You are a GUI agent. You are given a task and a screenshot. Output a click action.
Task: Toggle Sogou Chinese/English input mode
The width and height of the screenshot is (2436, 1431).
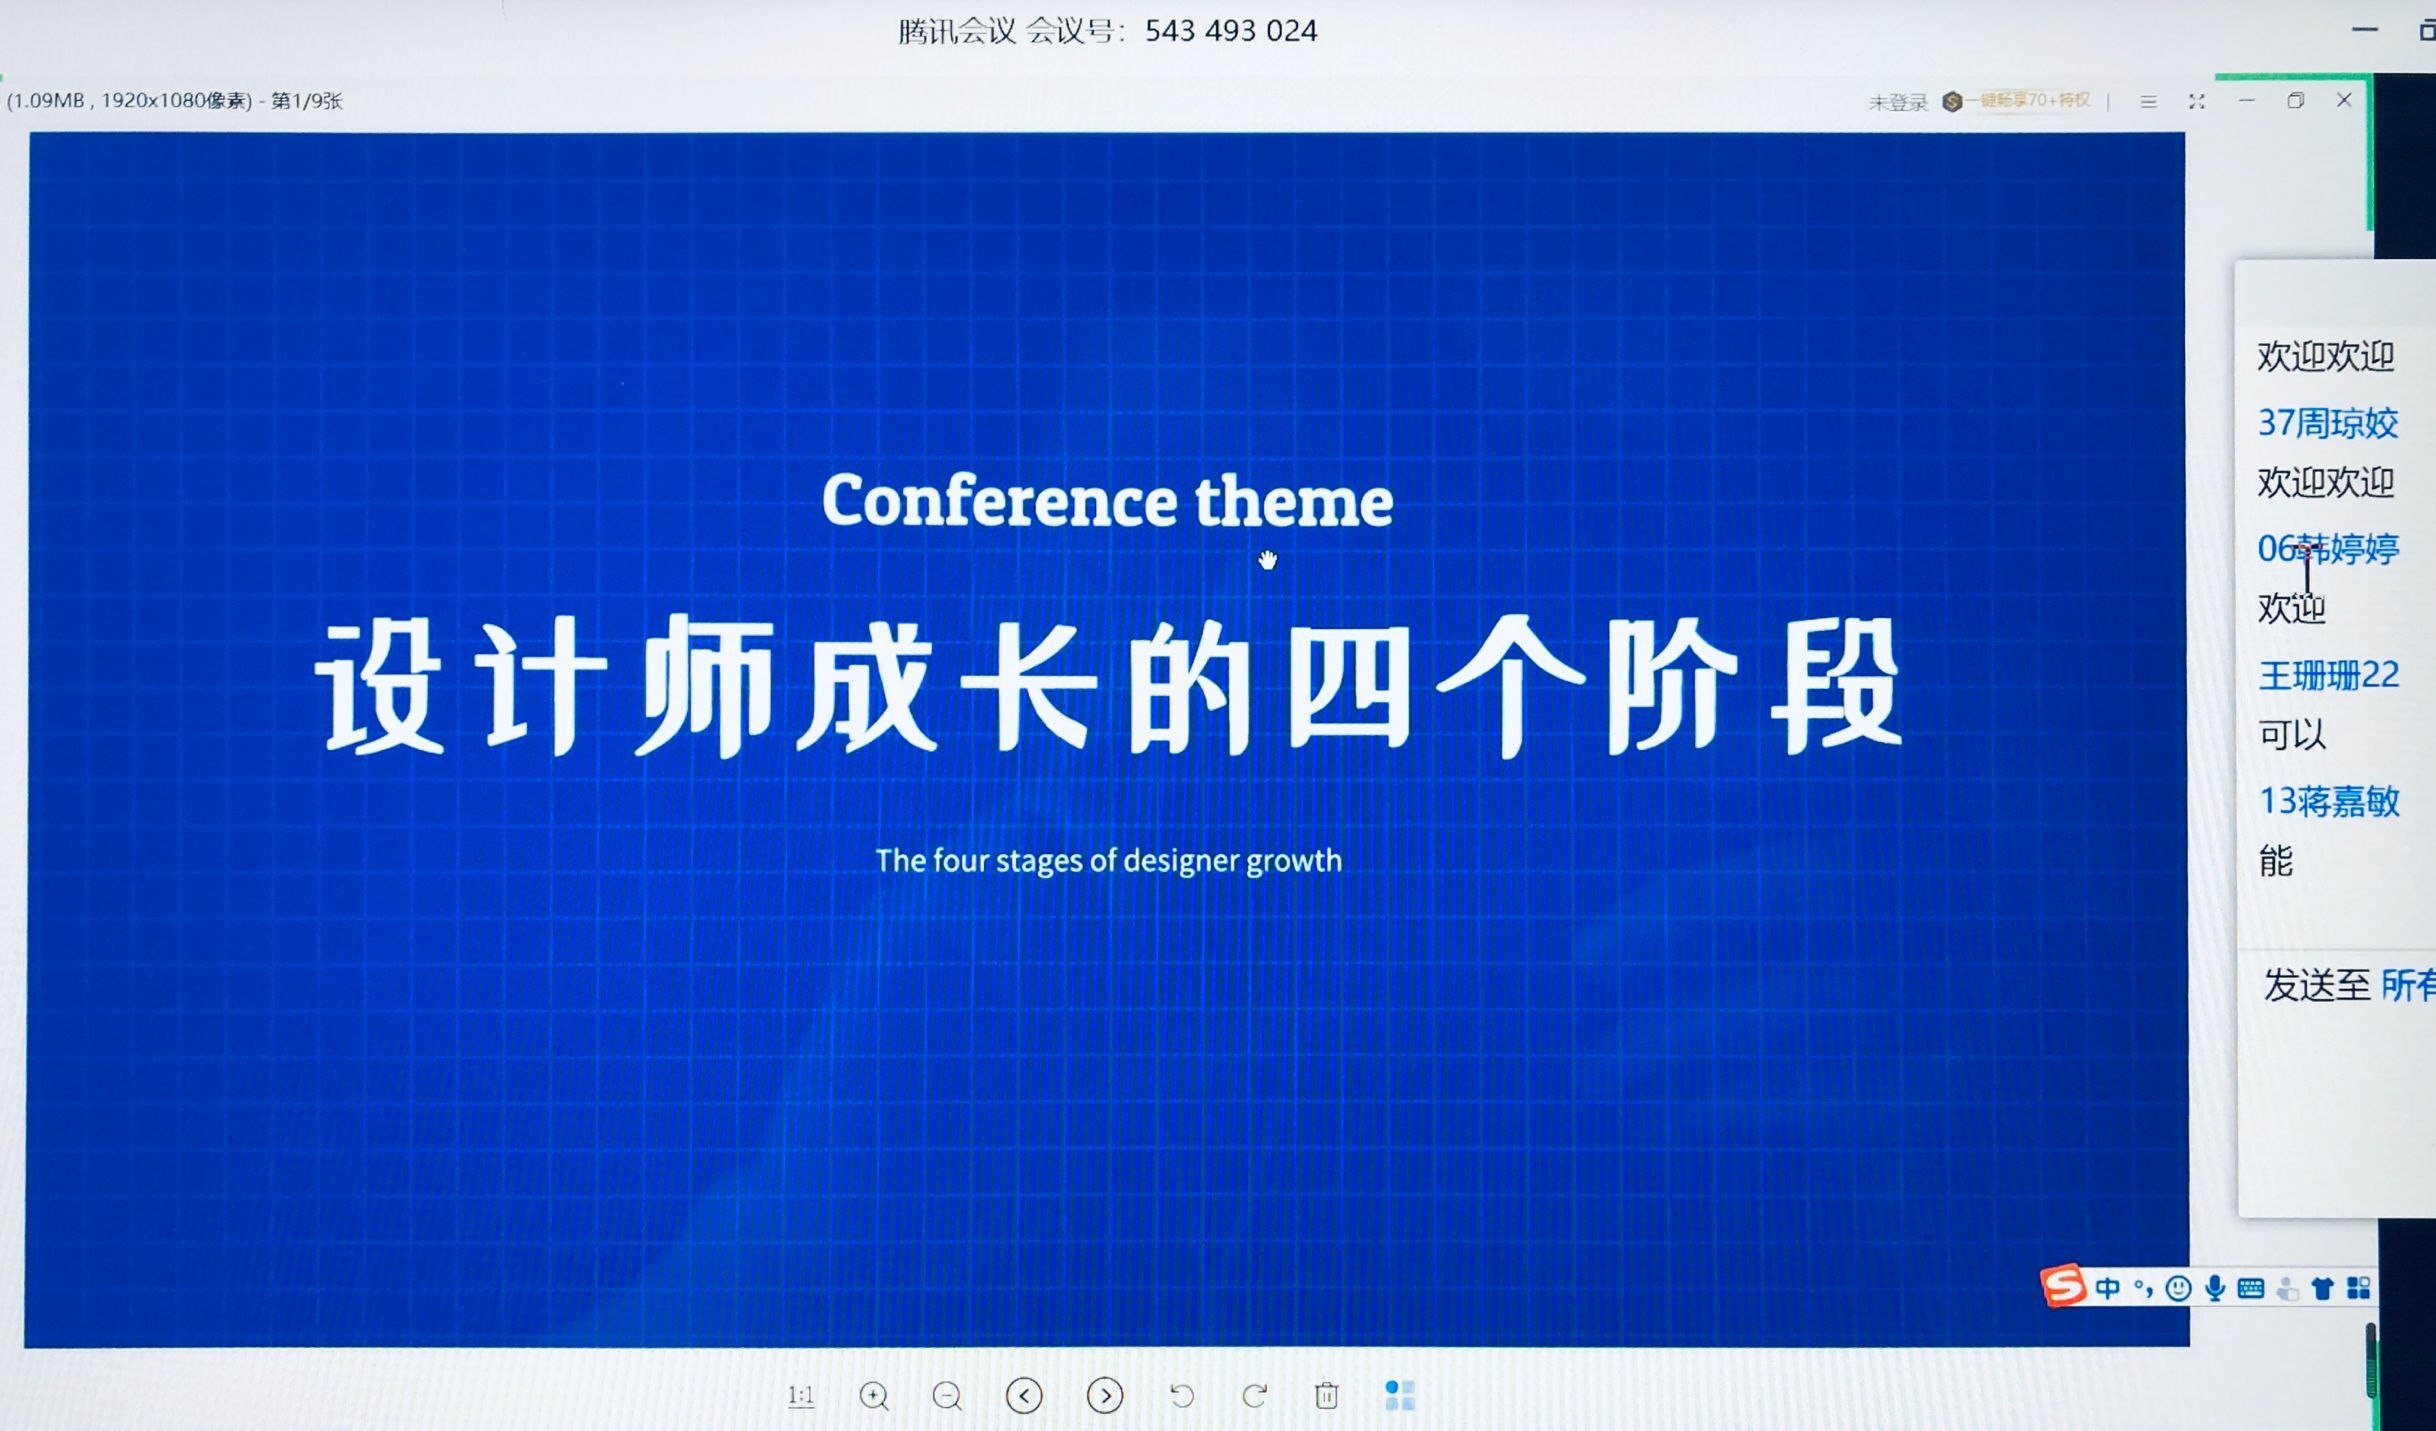tap(2107, 1288)
